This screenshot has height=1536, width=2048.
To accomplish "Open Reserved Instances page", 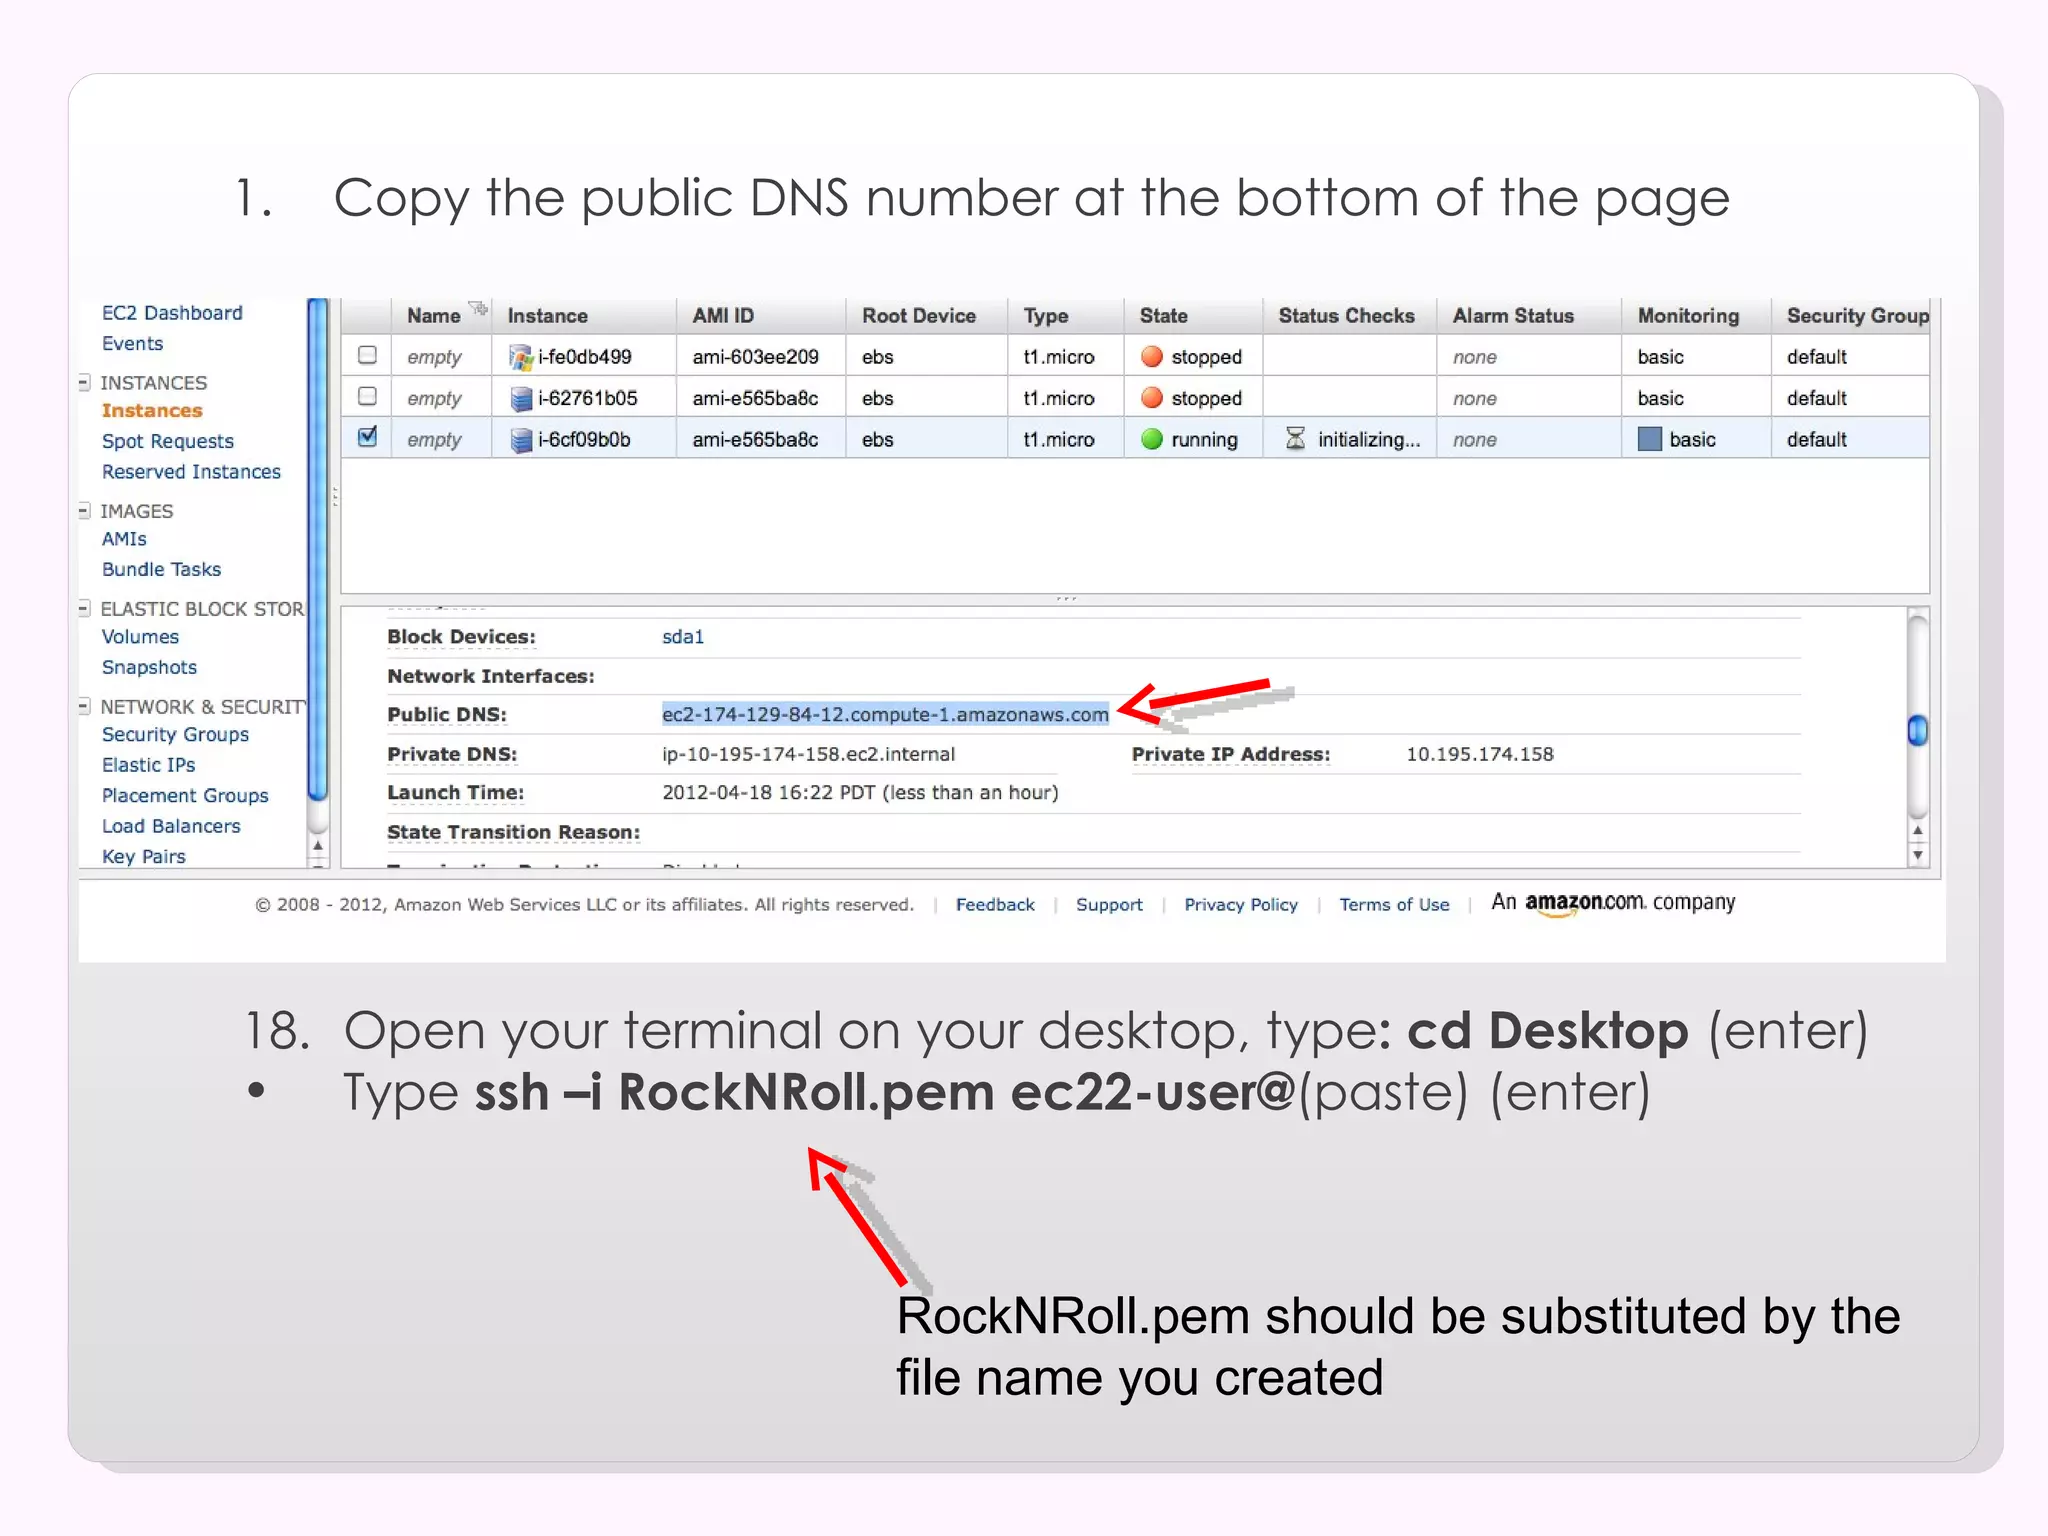I will 191,472.
